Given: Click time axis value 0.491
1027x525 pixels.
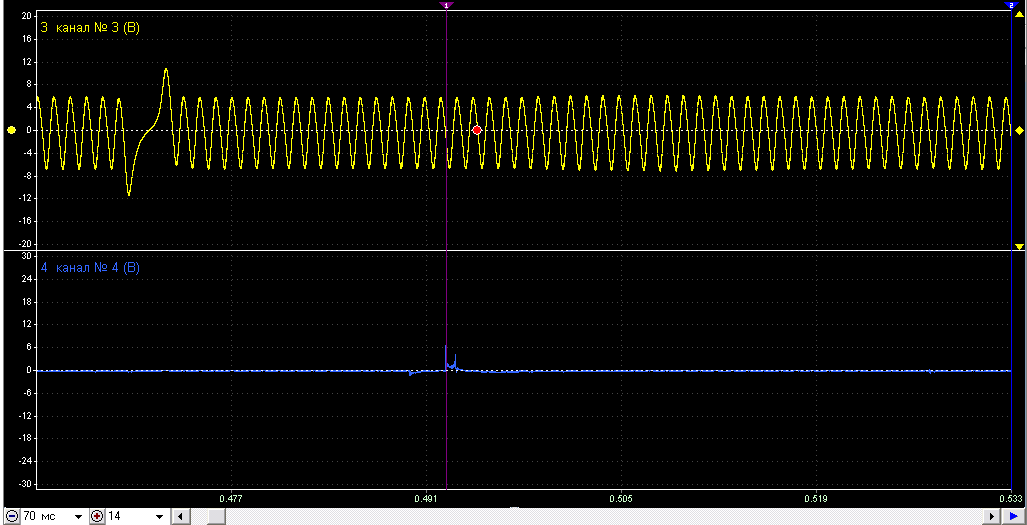Looking at the screenshot, I should 426,499.
